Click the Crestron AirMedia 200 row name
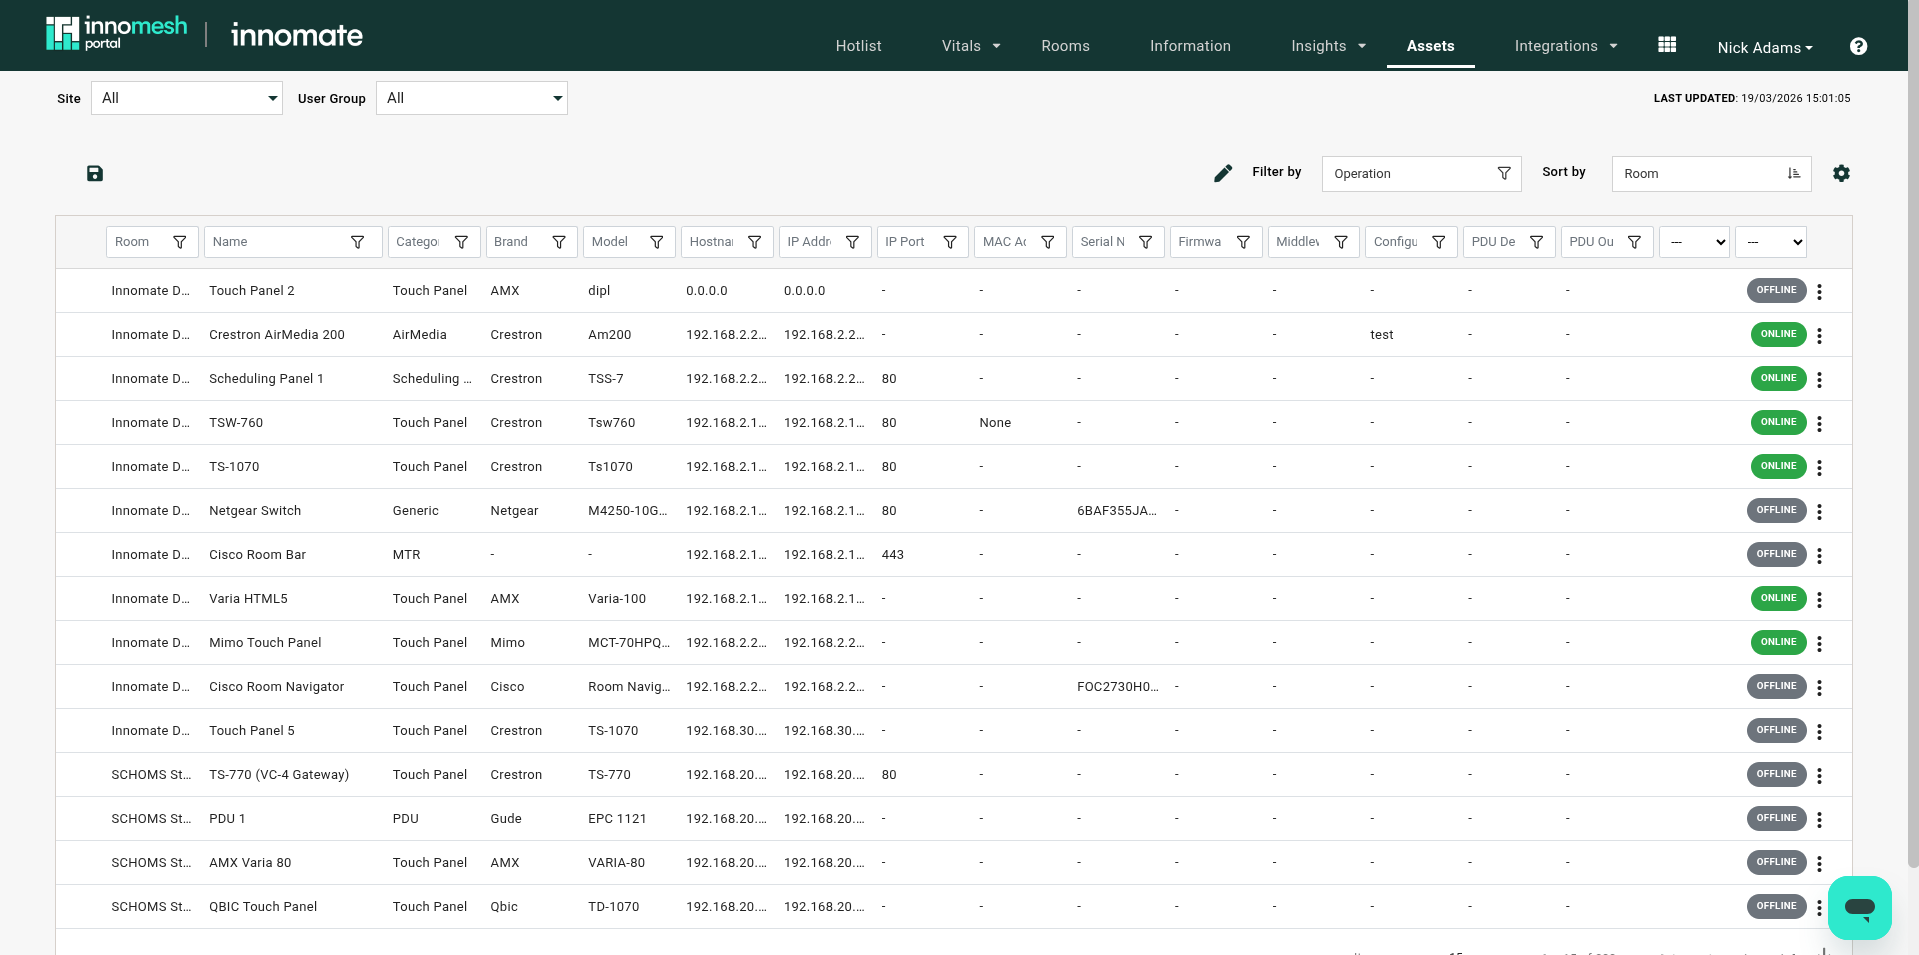 tap(276, 335)
